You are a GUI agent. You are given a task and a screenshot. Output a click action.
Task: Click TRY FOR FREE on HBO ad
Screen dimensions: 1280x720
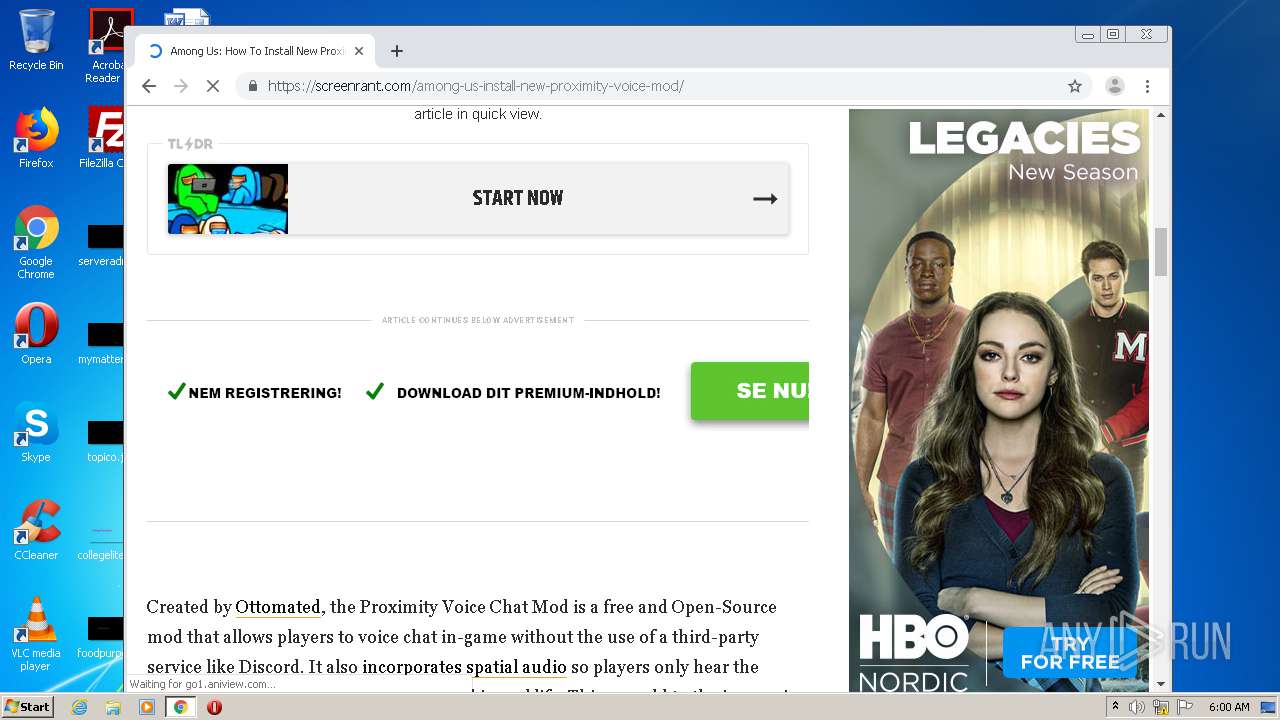pyautogui.click(x=1070, y=652)
